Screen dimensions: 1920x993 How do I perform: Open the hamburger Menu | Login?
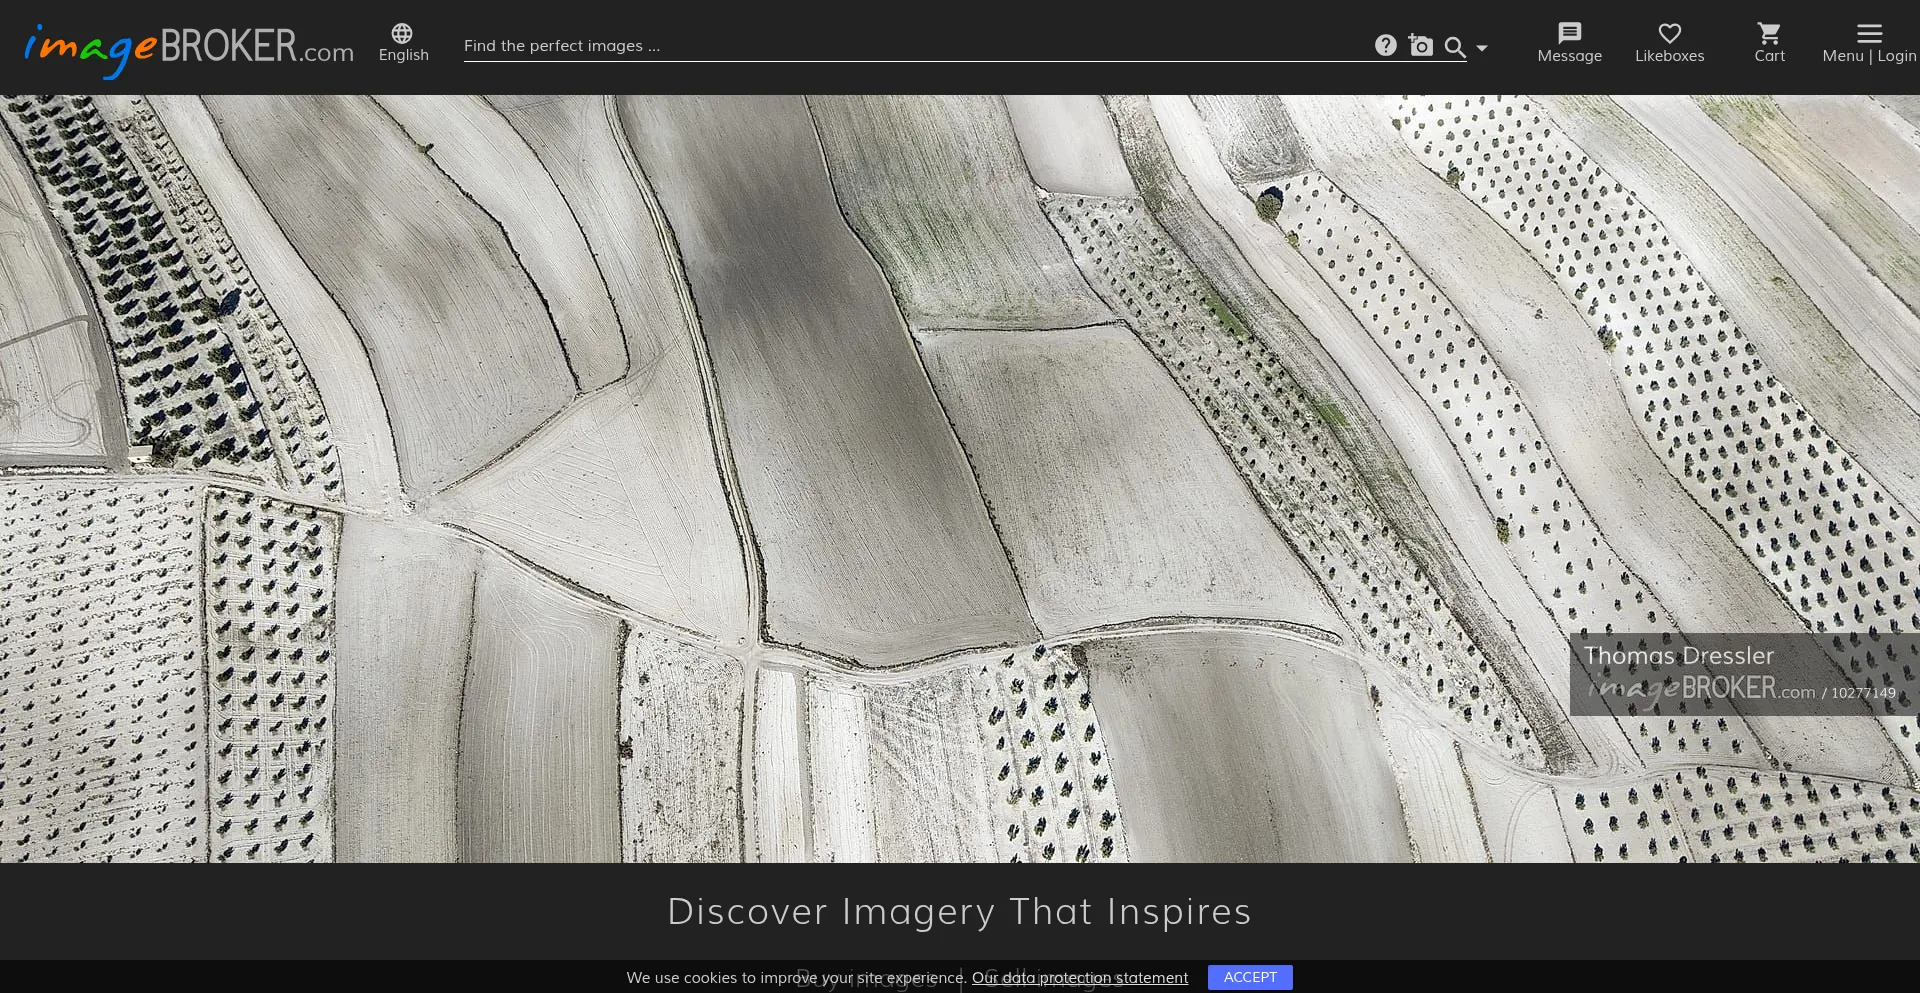(x=1869, y=32)
